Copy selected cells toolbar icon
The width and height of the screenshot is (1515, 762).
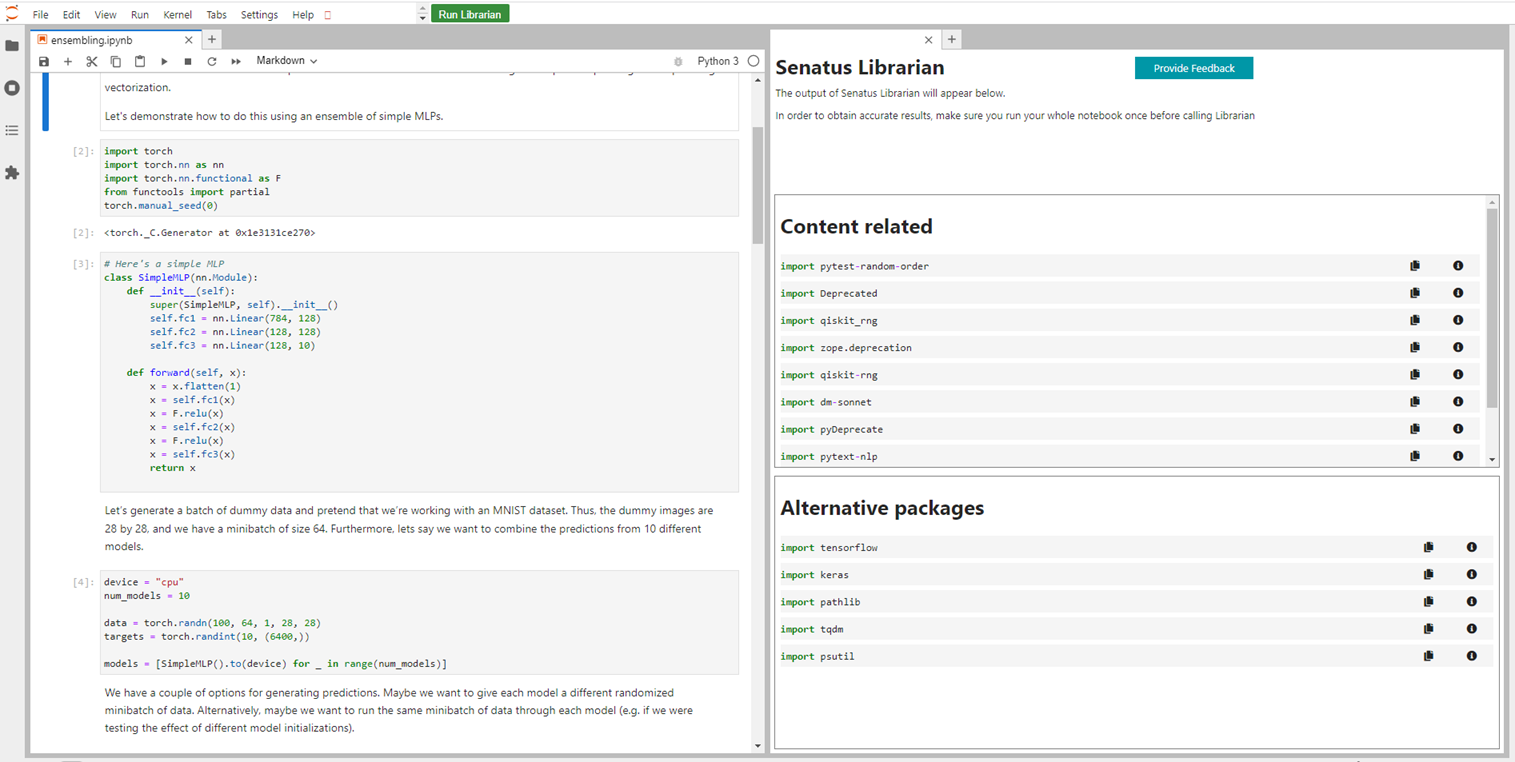pos(116,62)
